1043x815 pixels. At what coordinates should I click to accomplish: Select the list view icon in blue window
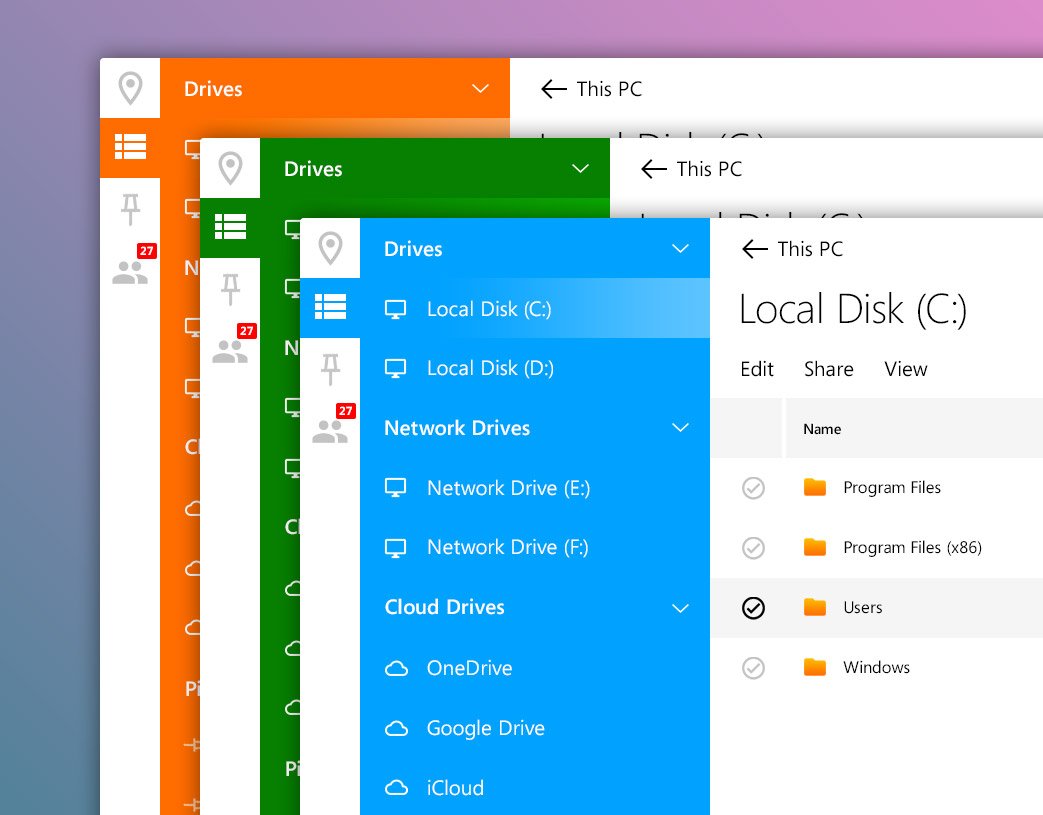pos(331,307)
